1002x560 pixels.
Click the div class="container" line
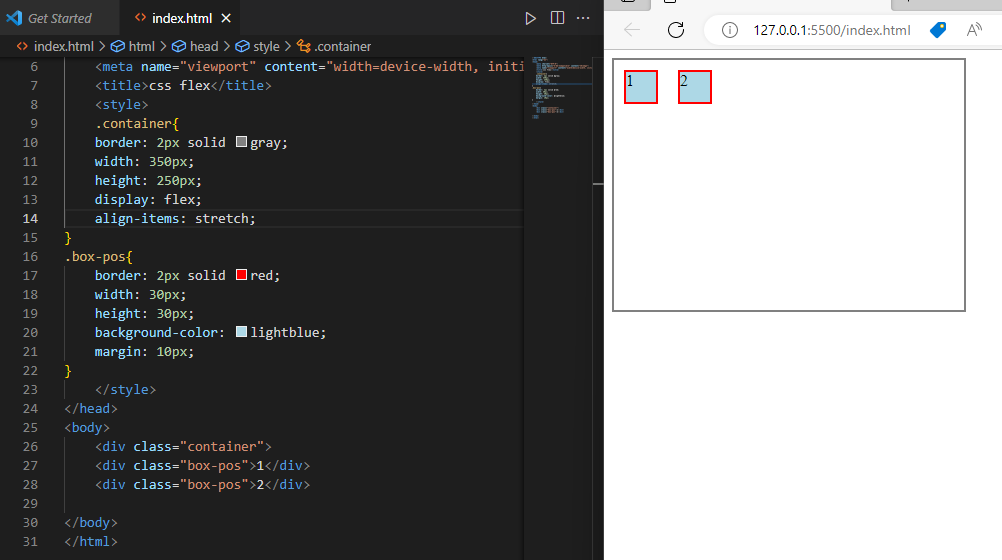(183, 446)
